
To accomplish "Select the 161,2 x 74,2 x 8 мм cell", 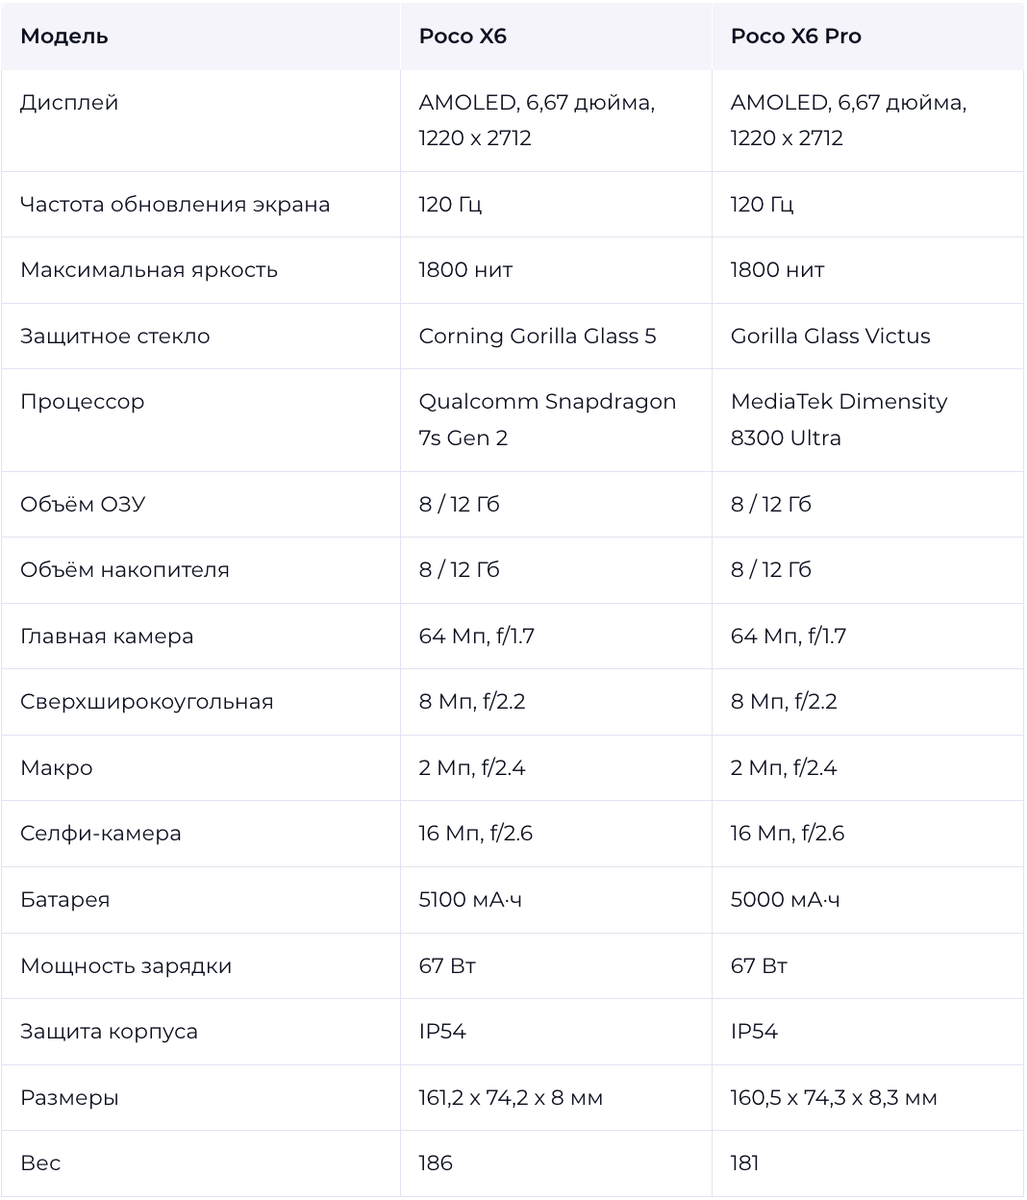I will click(511, 1098).
